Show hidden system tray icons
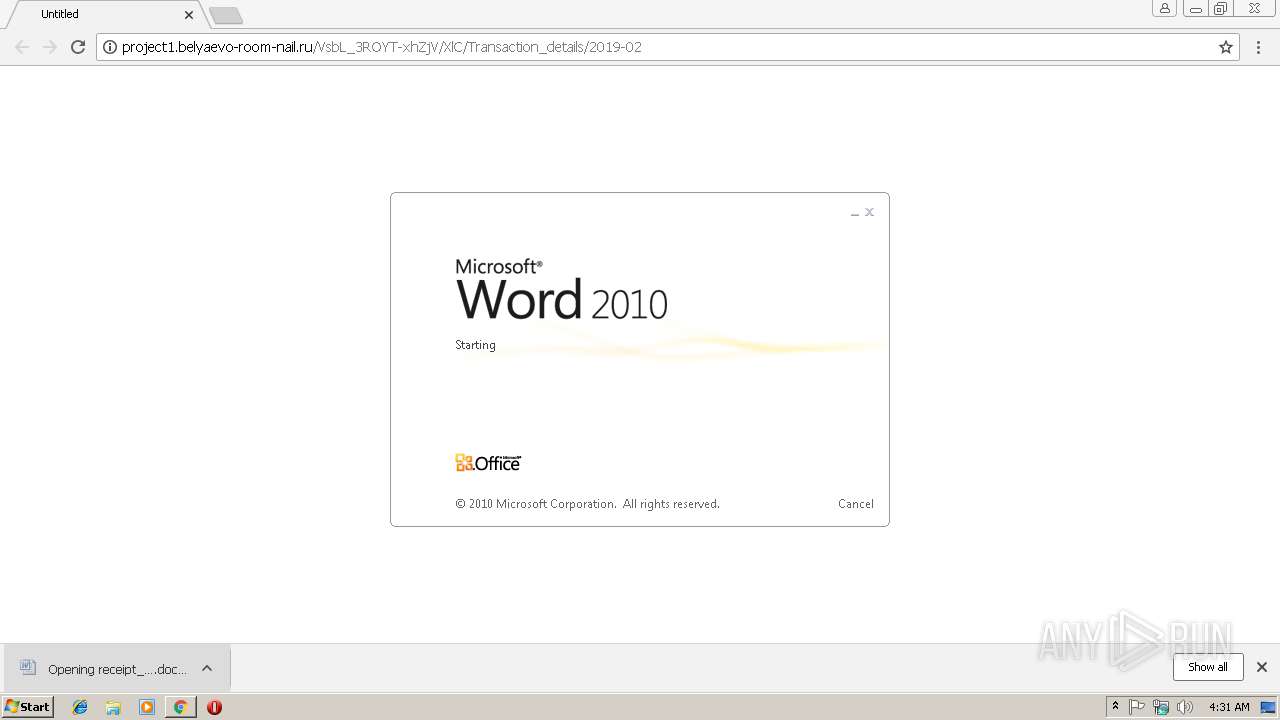The width and height of the screenshot is (1280, 720). pos(1115,707)
